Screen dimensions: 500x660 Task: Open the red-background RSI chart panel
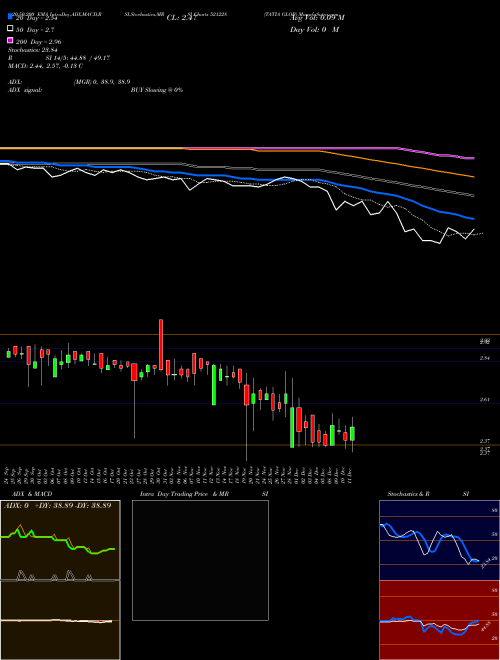[439, 620]
